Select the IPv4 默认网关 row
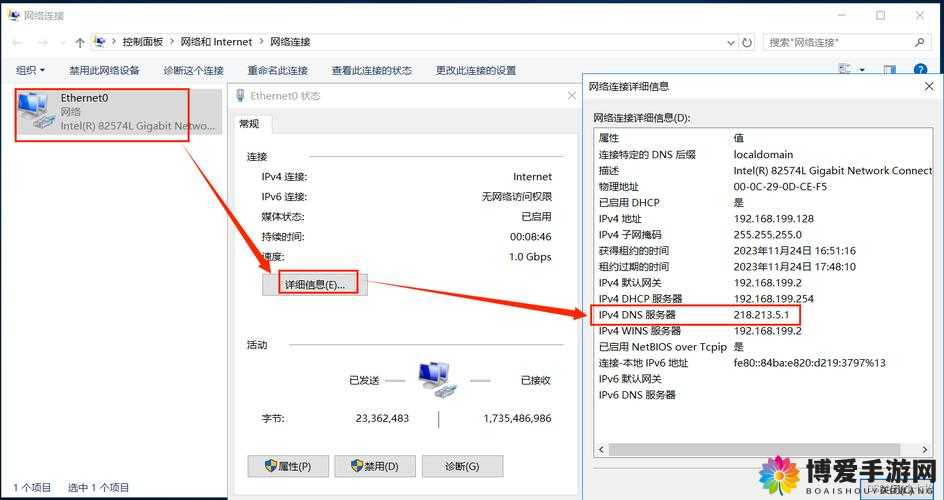 click(x=765, y=282)
